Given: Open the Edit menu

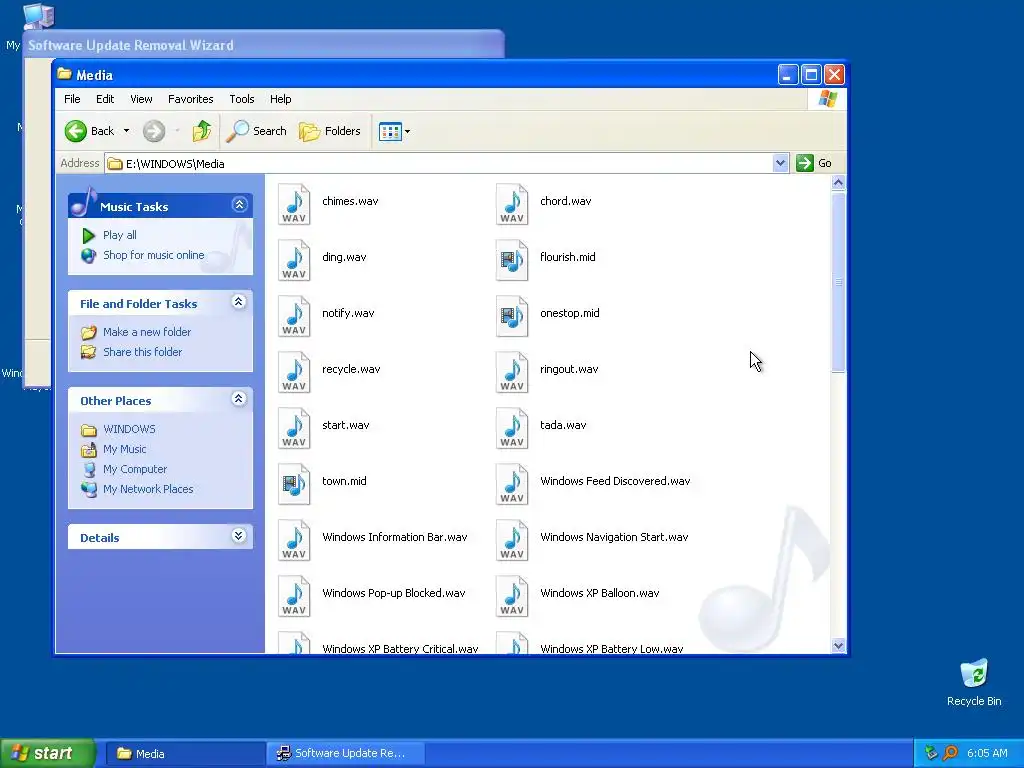Looking at the screenshot, I should [104, 99].
